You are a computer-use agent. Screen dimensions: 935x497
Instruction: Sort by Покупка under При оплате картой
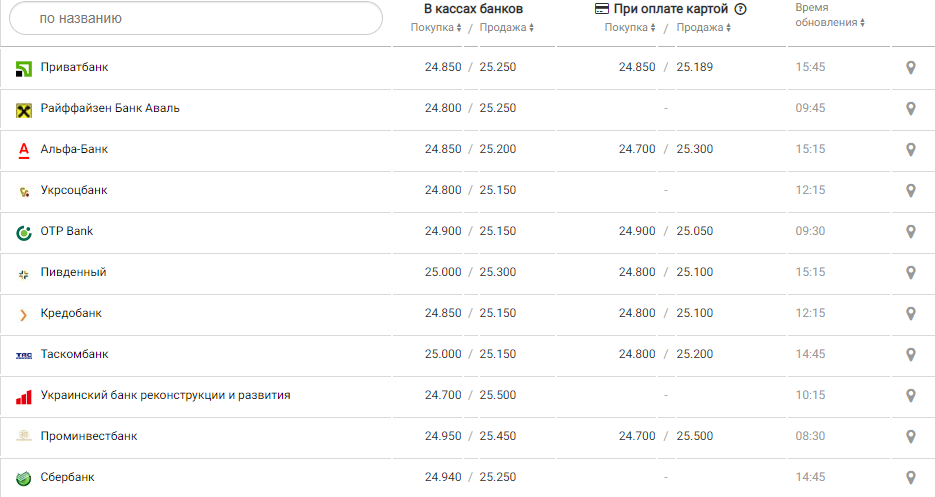pyautogui.click(x=630, y=28)
